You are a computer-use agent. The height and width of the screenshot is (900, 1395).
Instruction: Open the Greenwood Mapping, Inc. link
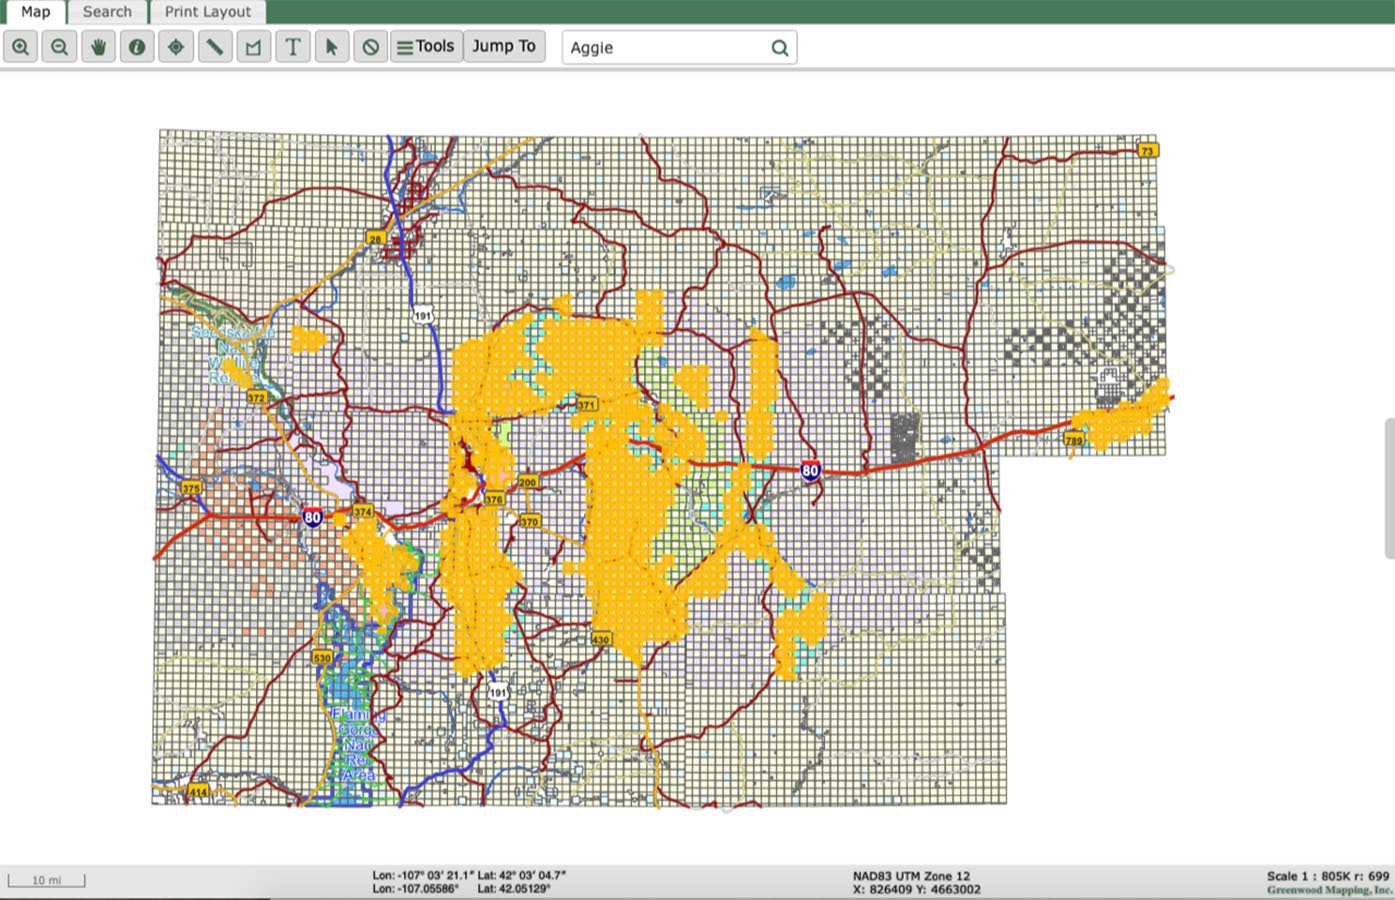click(1329, 890)
